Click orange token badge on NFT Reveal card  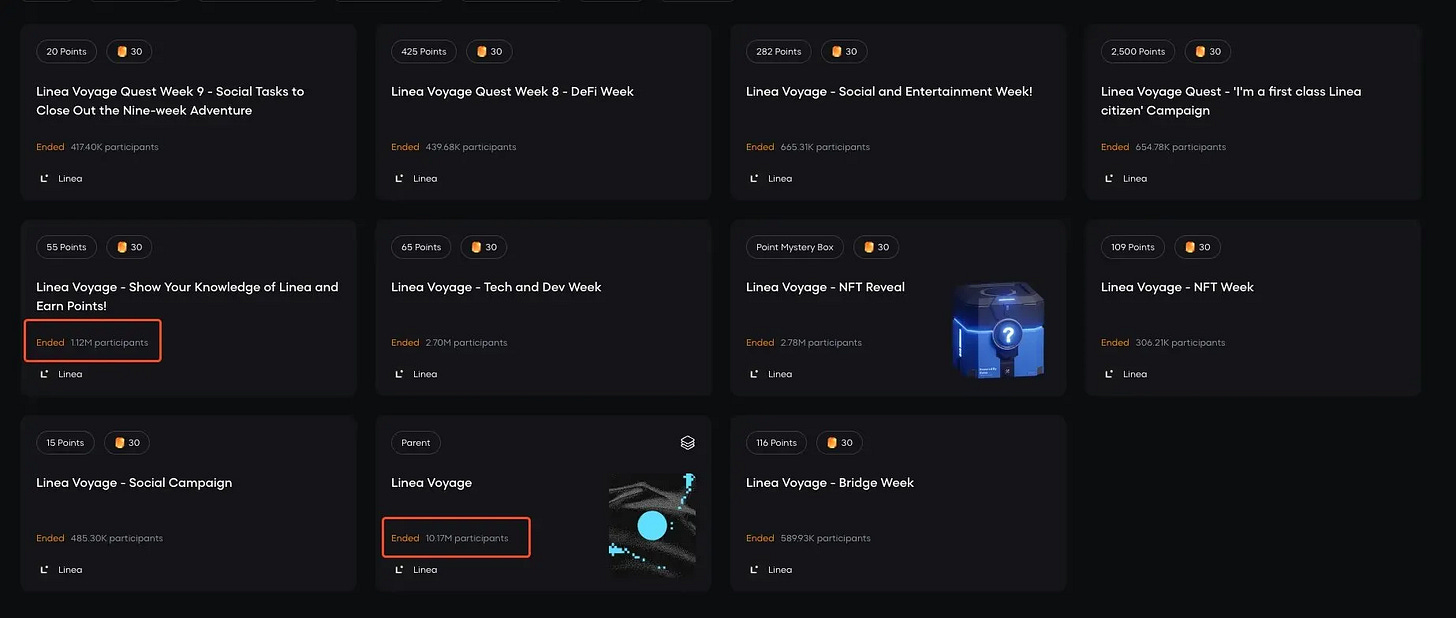877,247
